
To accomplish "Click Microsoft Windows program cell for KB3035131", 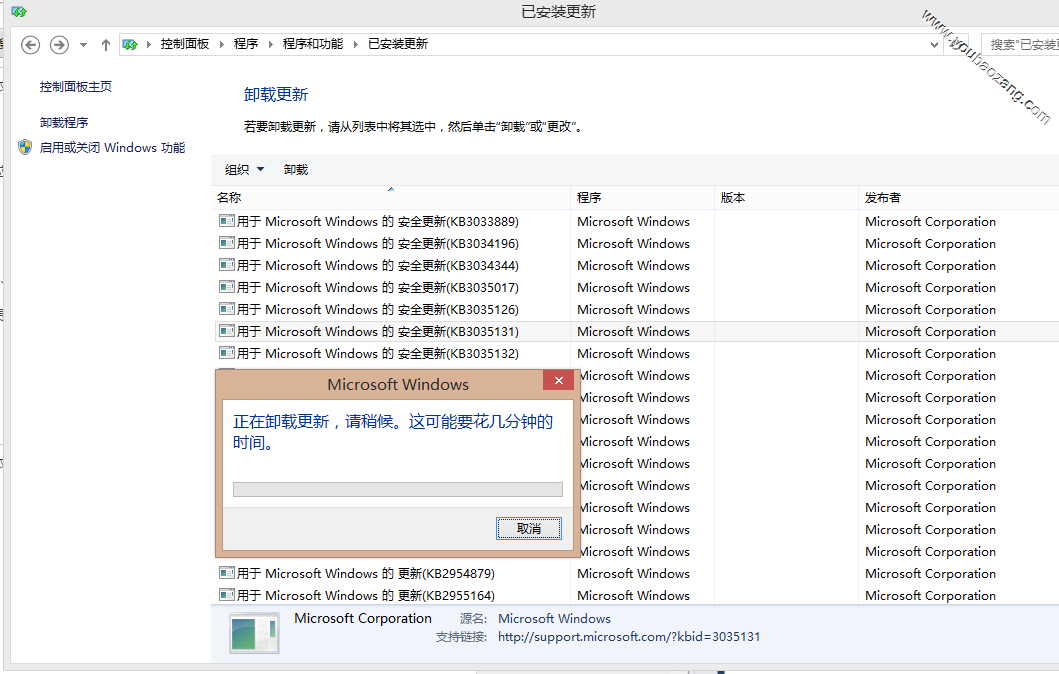I will [x=634, y=332].
